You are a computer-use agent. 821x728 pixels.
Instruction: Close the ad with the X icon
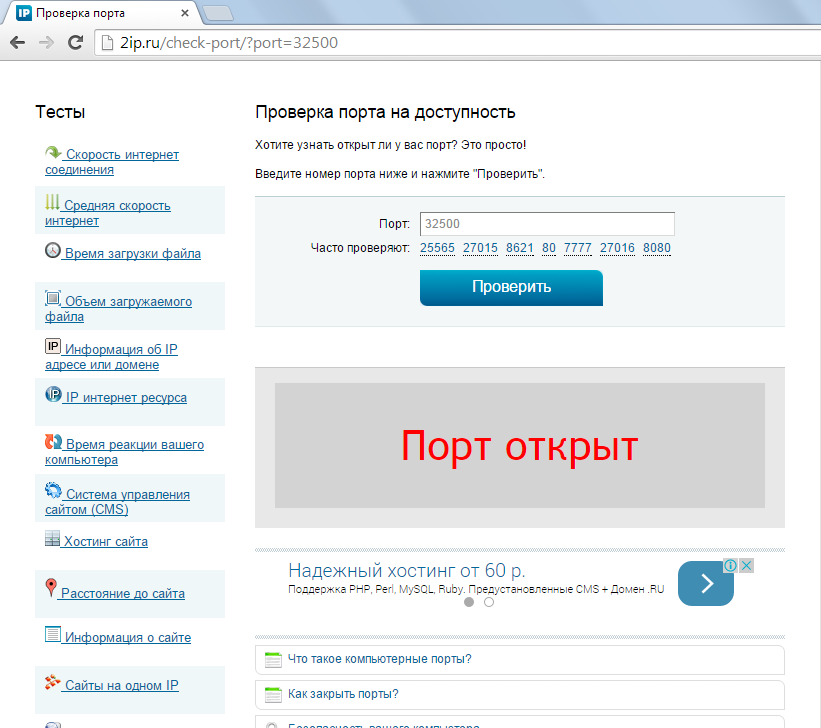coord(746,566)
